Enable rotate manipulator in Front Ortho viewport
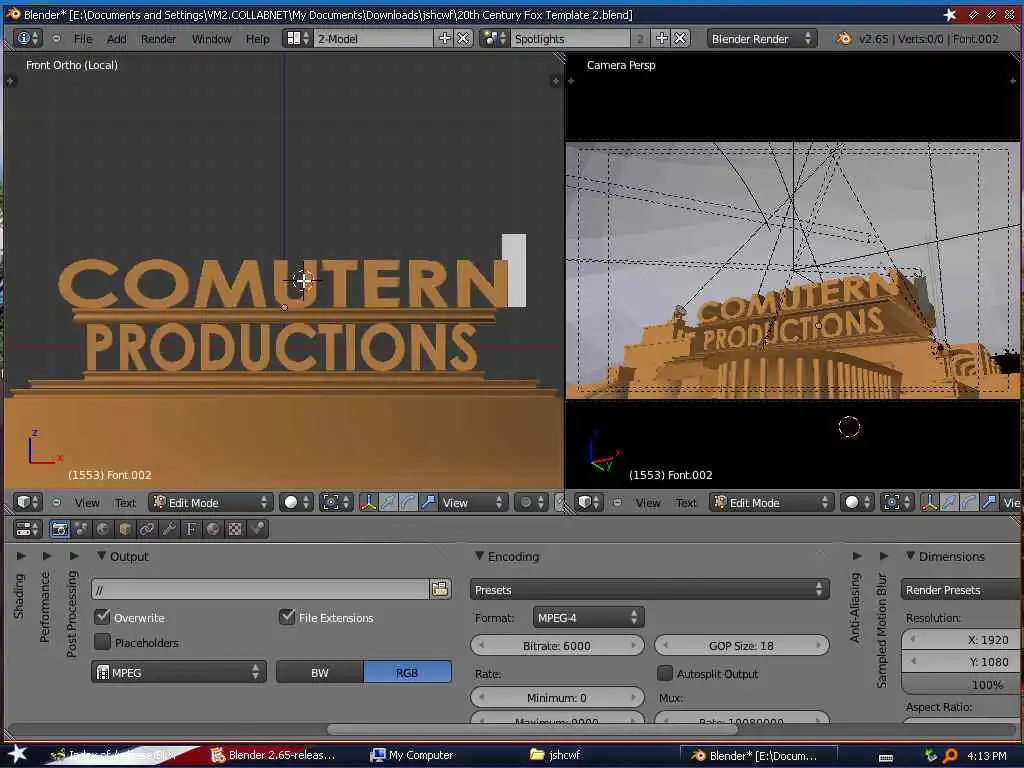Image resolution: width=1024 pixels, height=768 pixels. pos(409,502)
